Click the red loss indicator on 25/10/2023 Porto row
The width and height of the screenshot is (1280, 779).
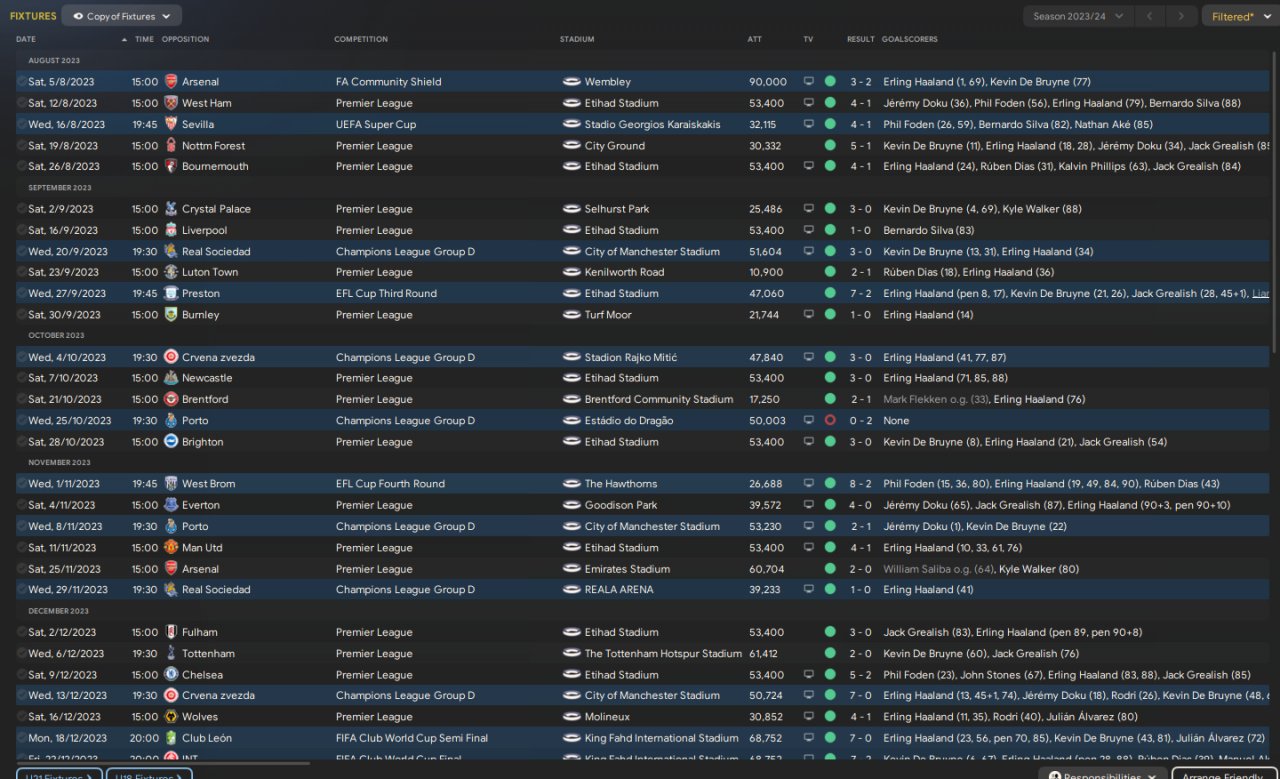pos(830,420)
